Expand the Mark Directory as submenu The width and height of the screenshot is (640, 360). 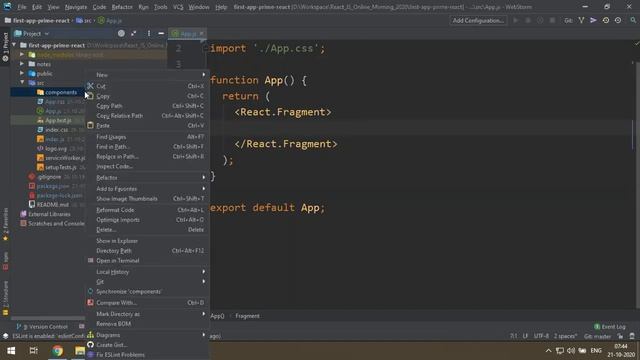tap(147, 314)
